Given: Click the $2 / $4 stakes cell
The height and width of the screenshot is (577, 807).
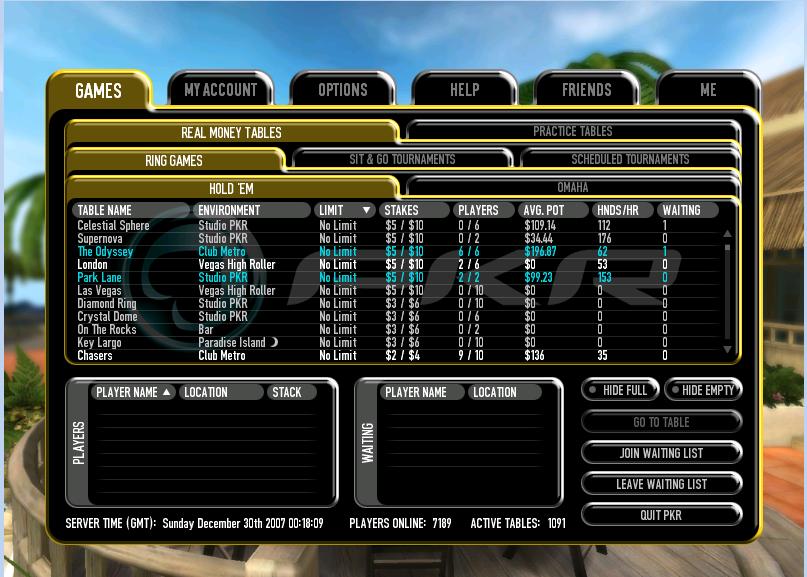Looking at the screenshot, I should (402, 356).
